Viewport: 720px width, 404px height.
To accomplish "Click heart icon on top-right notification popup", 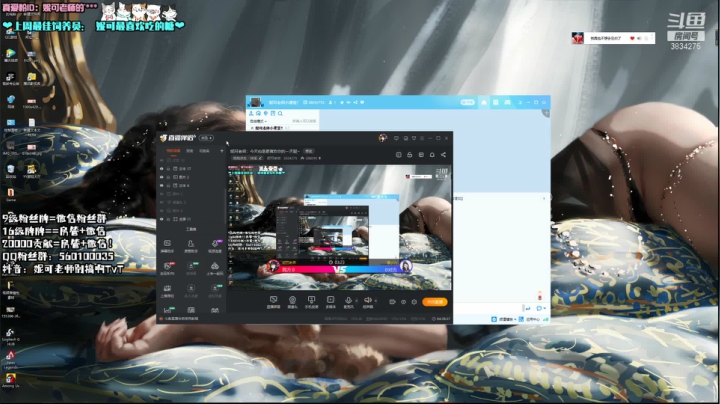I will coord(632,38).
